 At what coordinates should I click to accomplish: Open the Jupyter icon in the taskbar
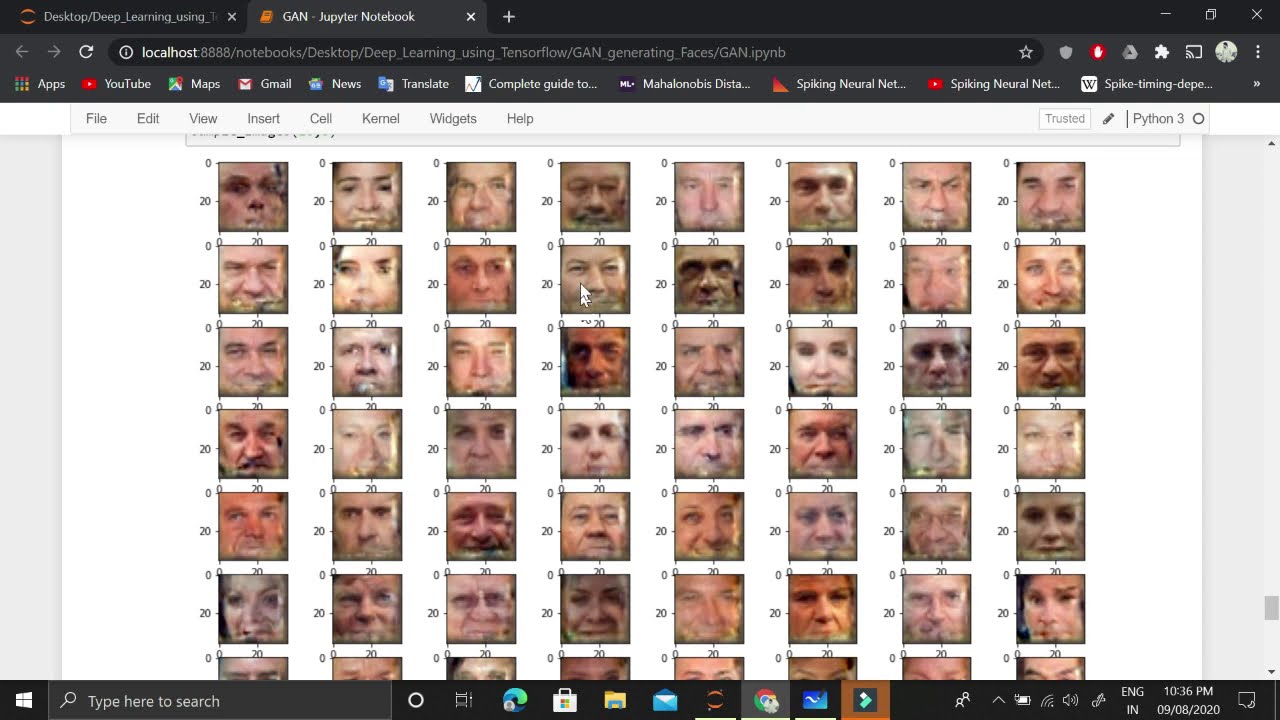pos(715,700)
